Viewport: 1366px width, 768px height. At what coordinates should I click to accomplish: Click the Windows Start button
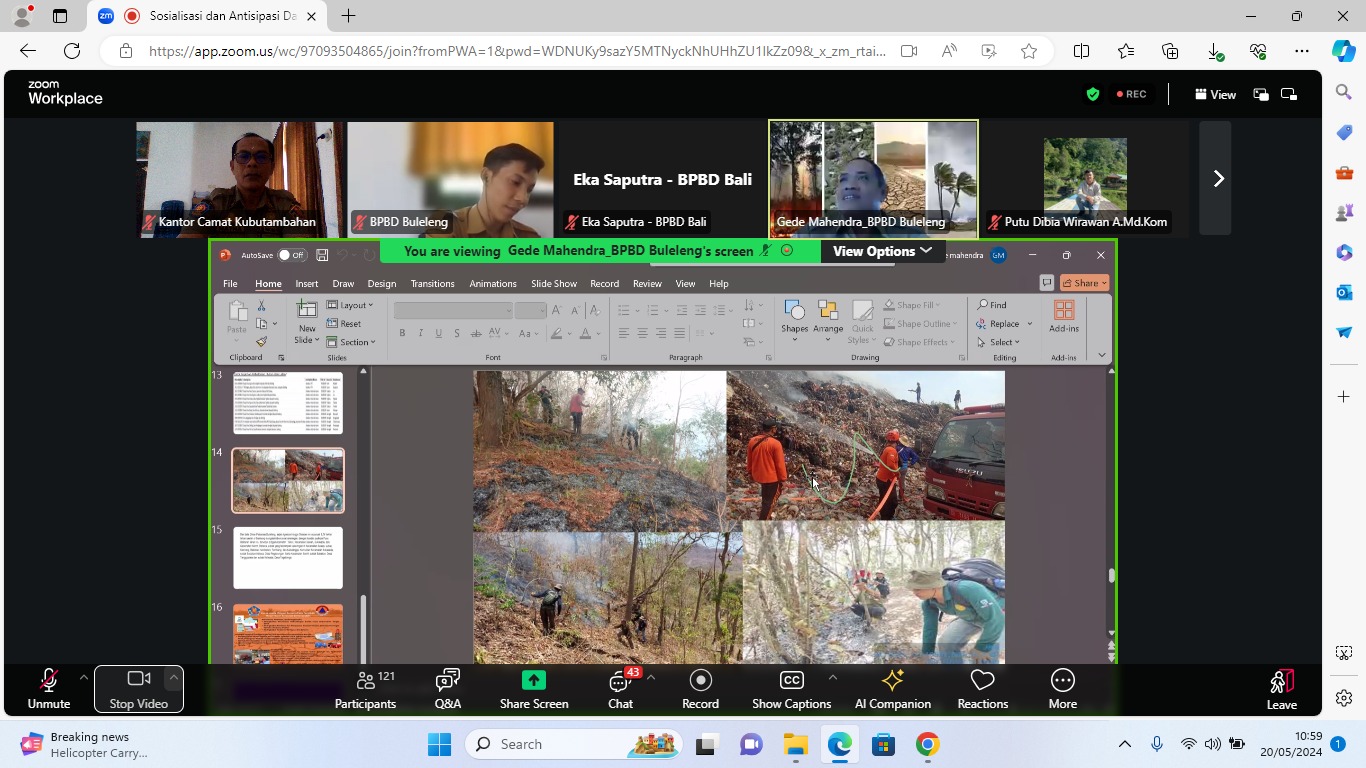tap(440, 744)
